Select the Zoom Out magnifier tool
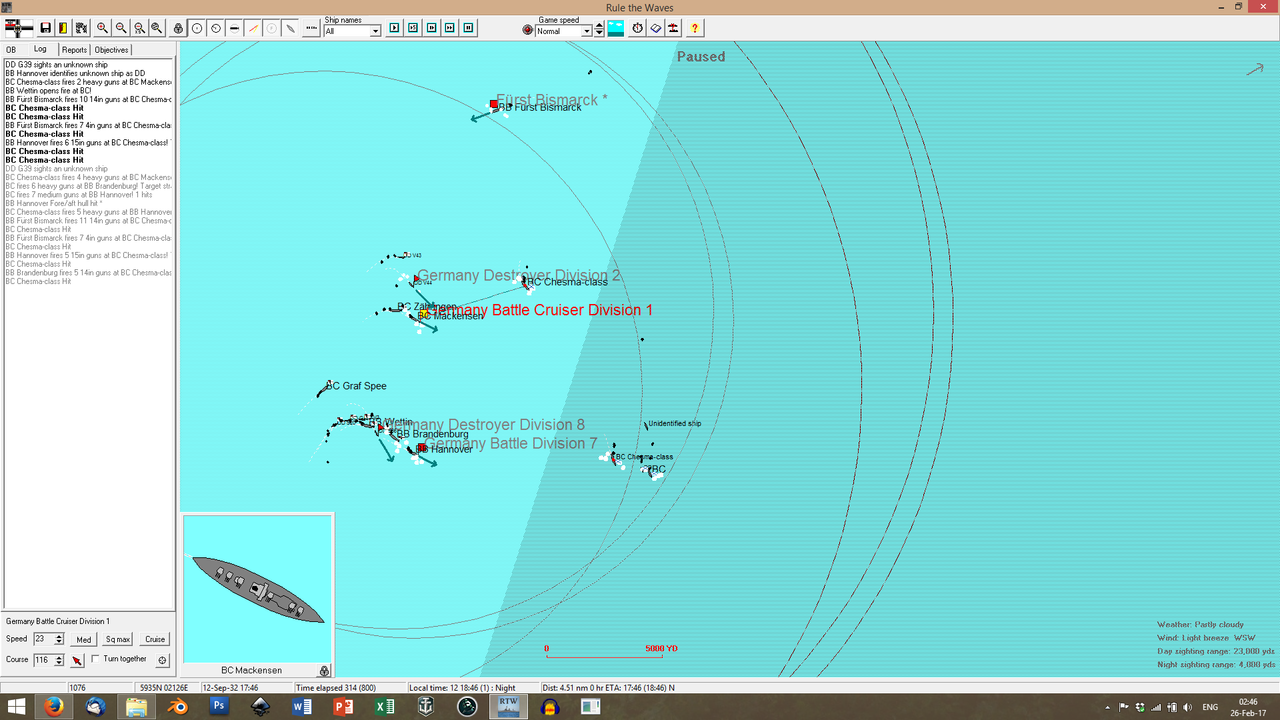This screenshot has width=1280, height=720. coord(120,27)
